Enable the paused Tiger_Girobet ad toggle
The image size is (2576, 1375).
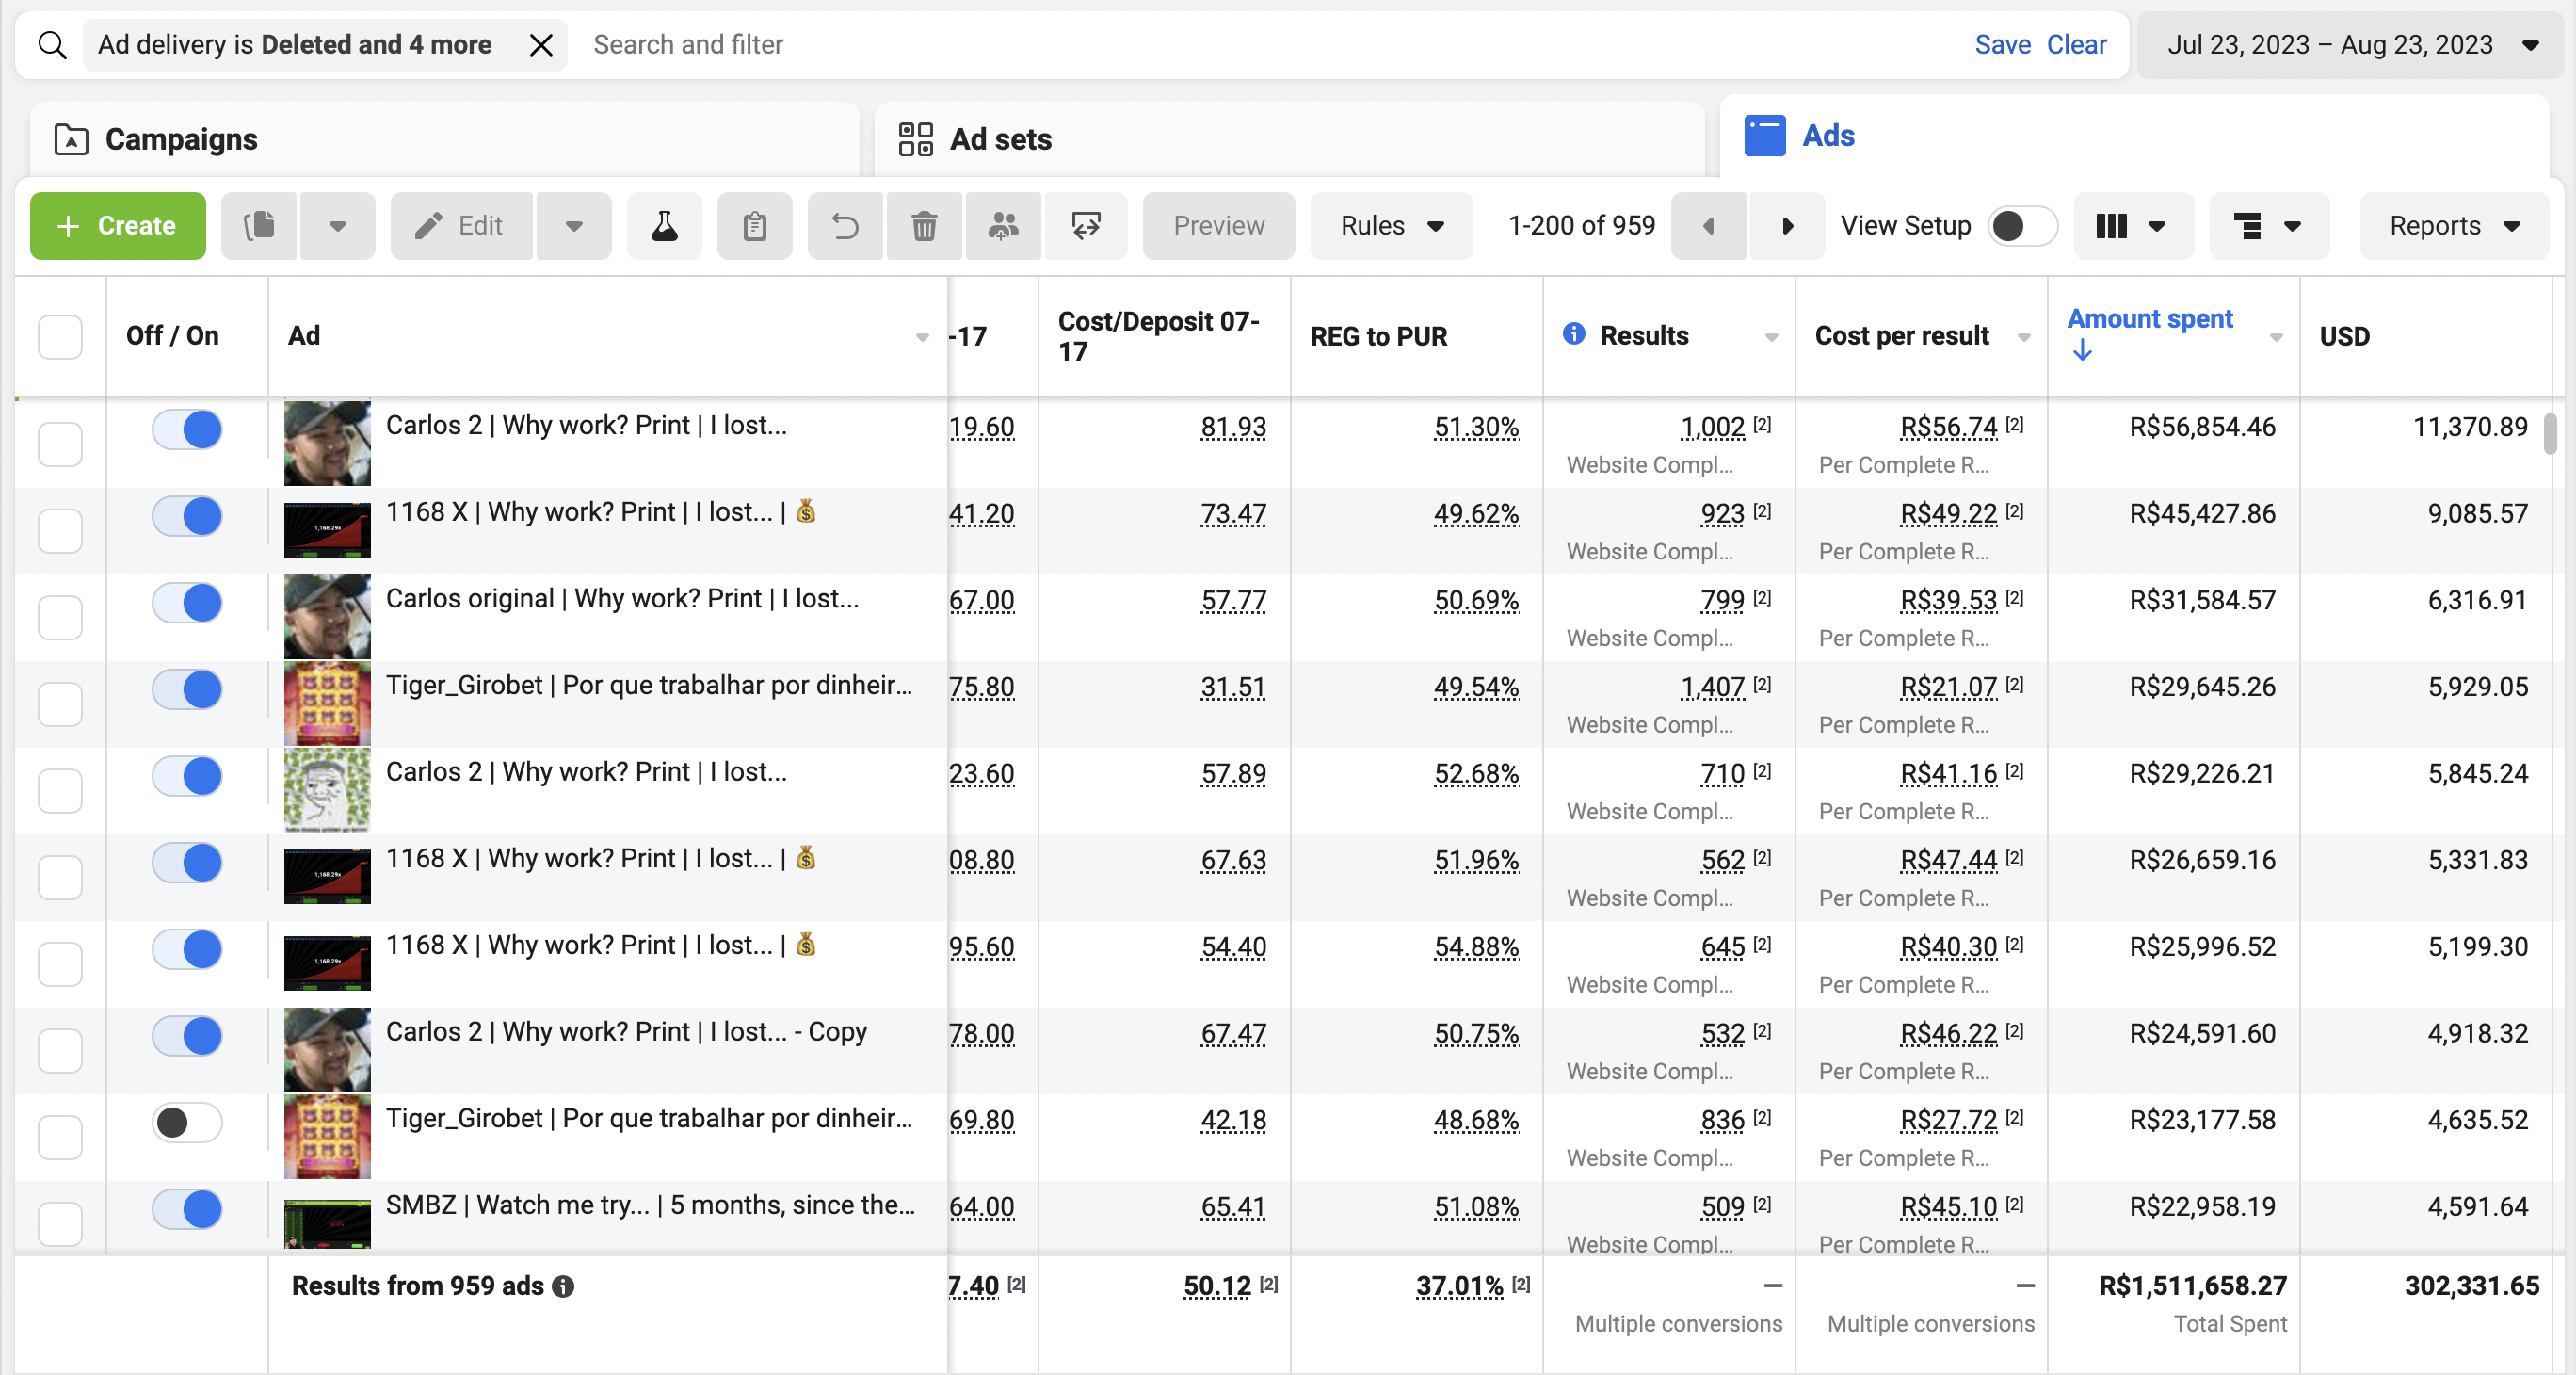point(187,1122)
